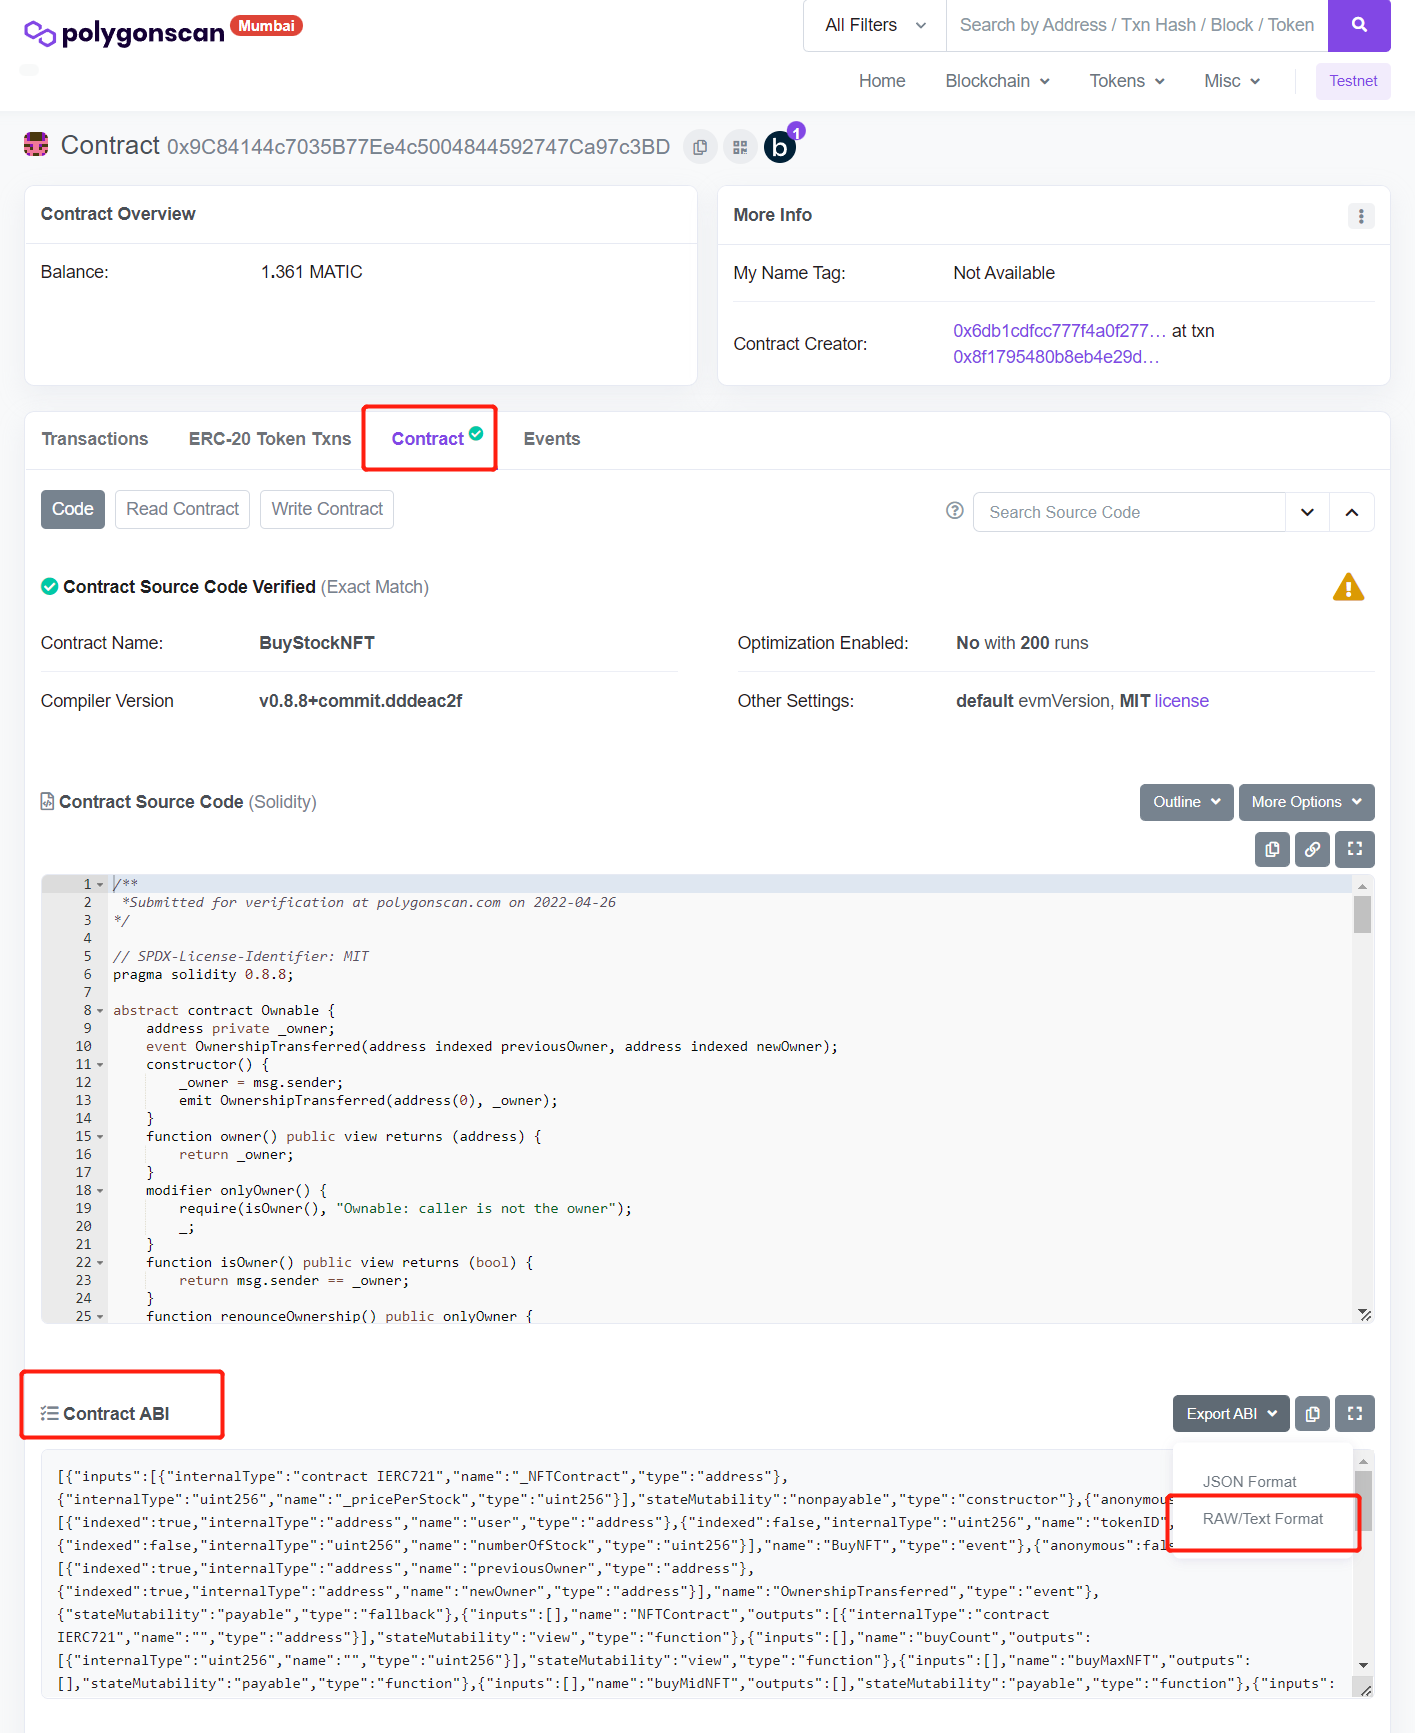Click the compiler version v0.8.8+commit.dddeac2f
Image resolution: width=1415 pixels, height=1733 pixels.
coord(360,701)
